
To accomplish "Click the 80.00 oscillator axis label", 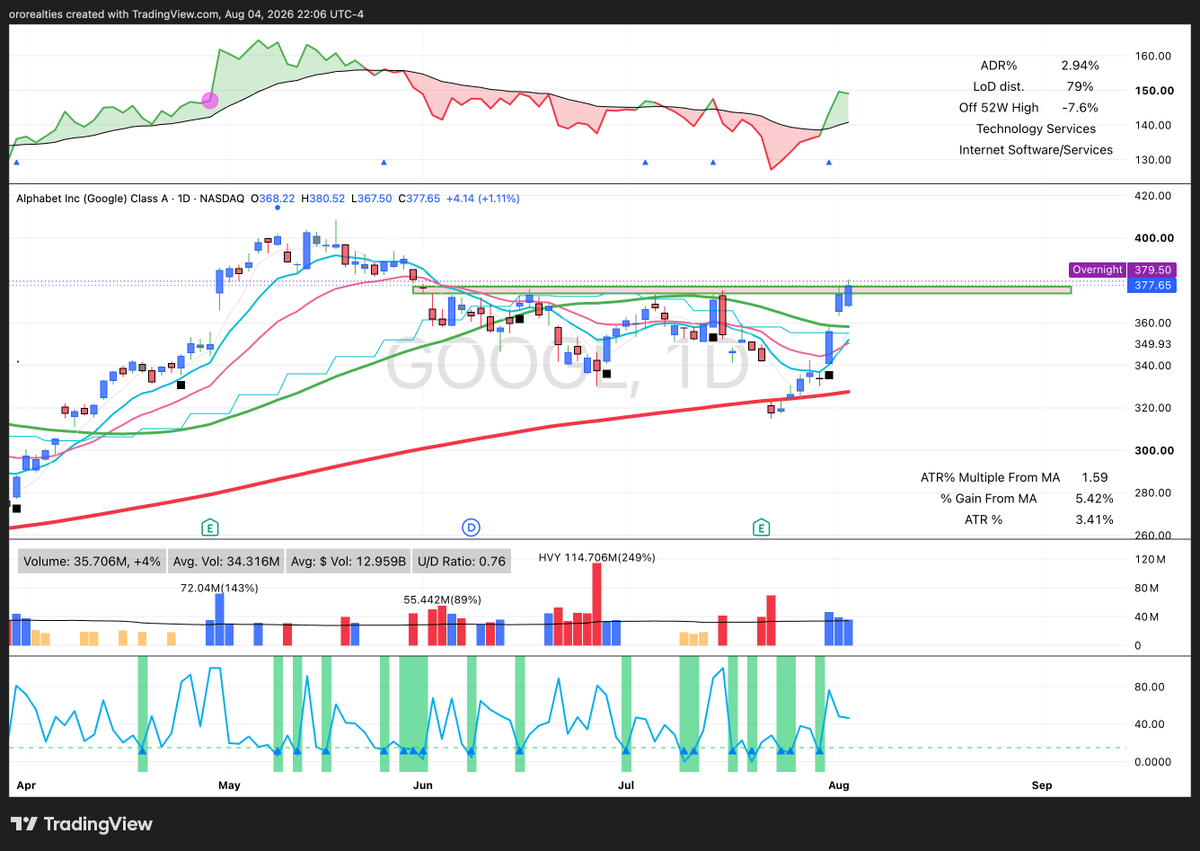I will (x=1148, y=687).
